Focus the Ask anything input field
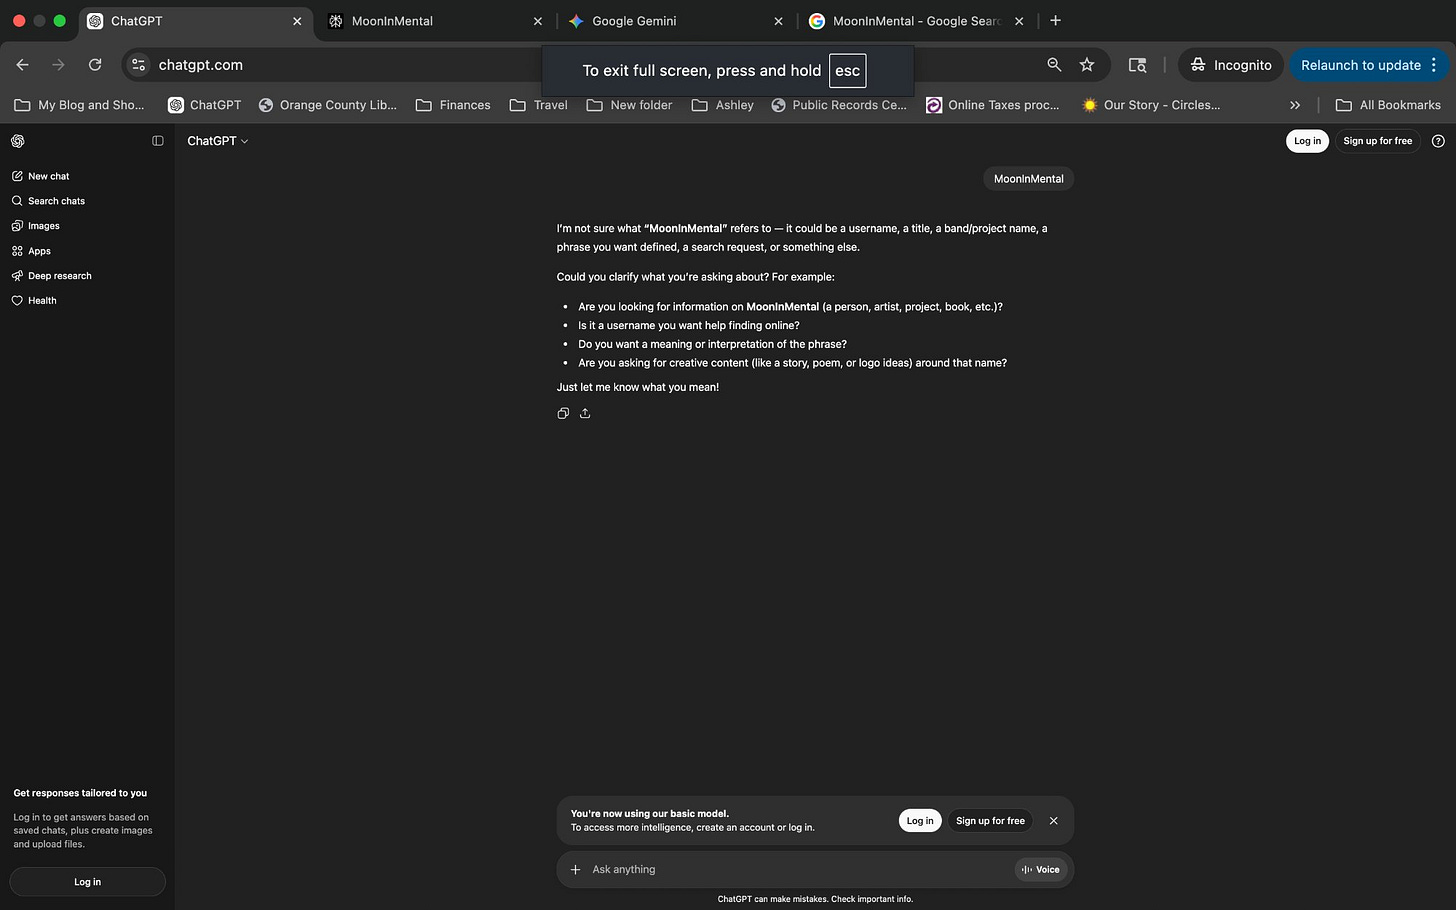Screen dimensions: 1456x910 [800, 870]
